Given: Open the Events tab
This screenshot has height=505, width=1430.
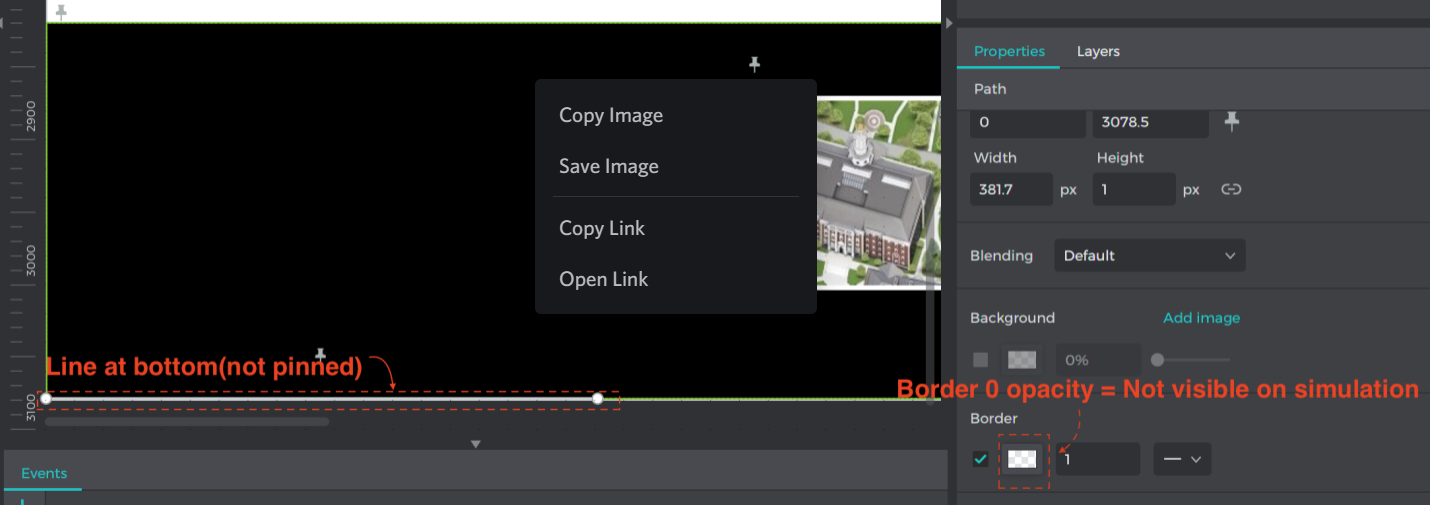Looking at the screenshot, I should 44,473.
